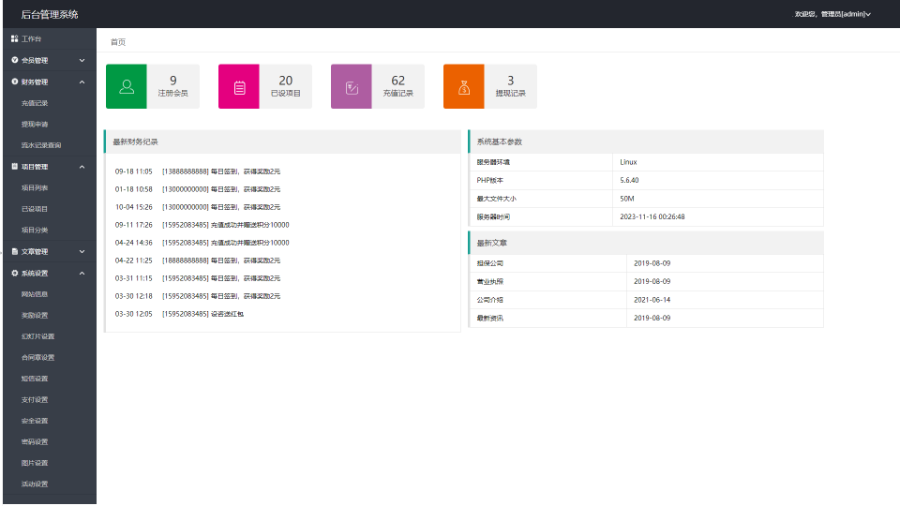The width and height of the screenshot is (900, 506).
Task: Click the 首页 breadcrumb tab
Action: (x=118, y=42)
